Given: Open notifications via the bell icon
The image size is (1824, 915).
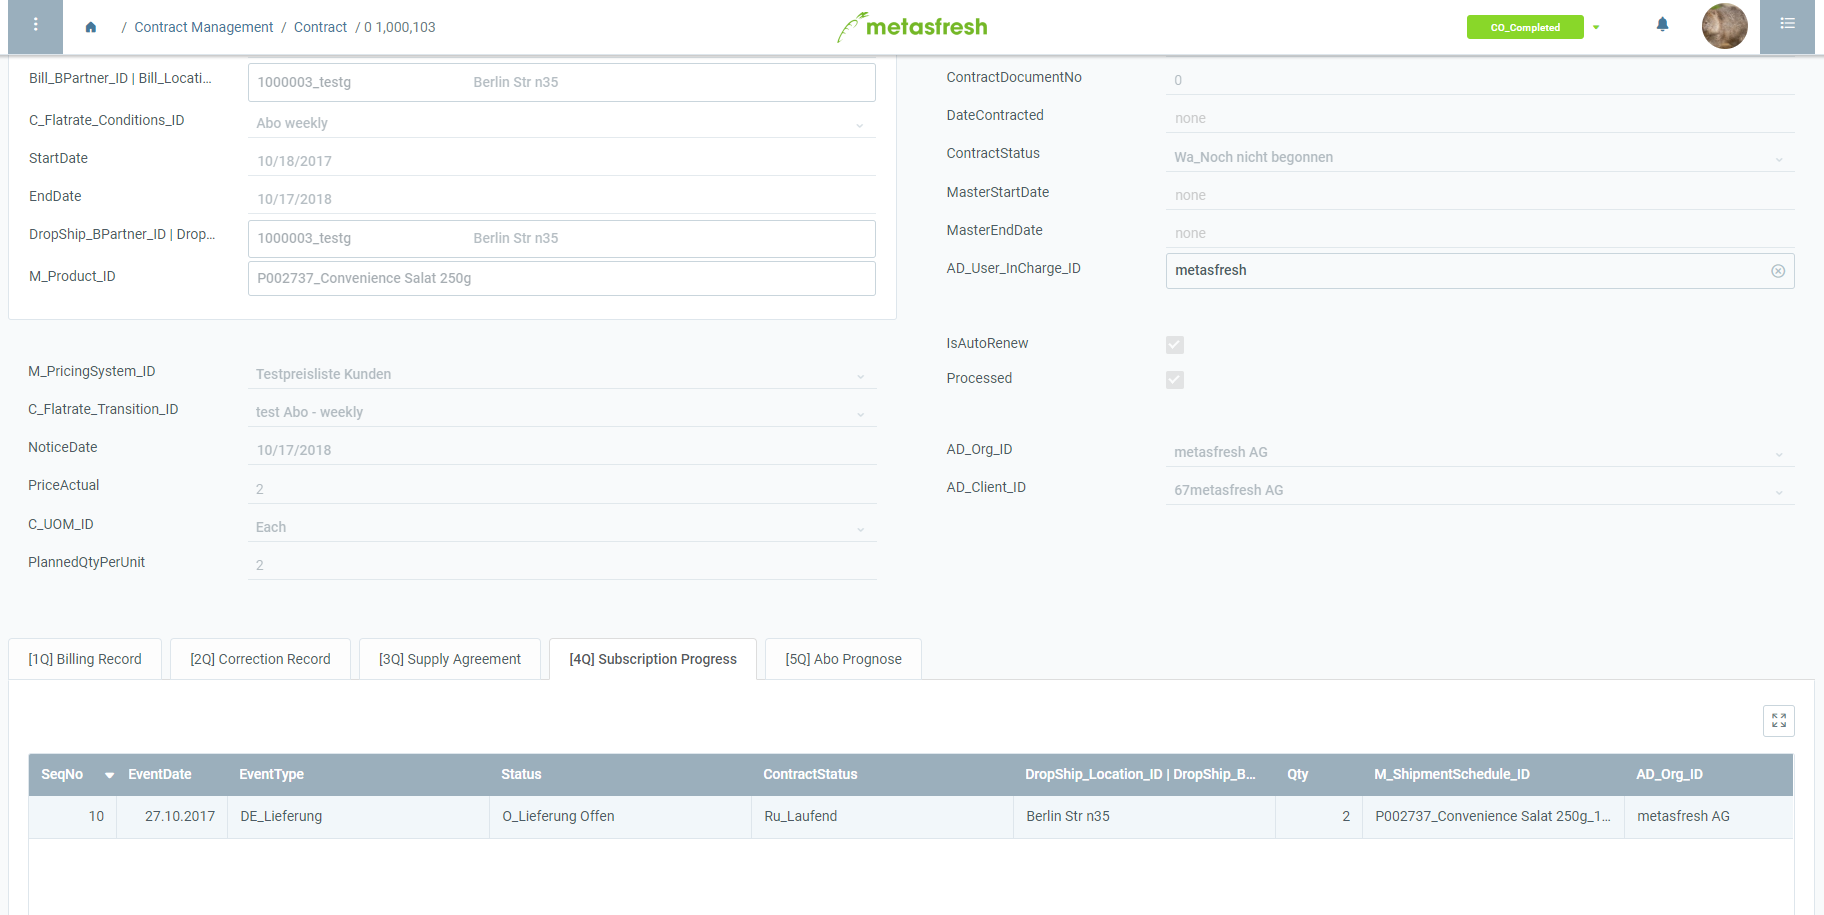Looking at the screenshot, I should (x=1662, y=24).
